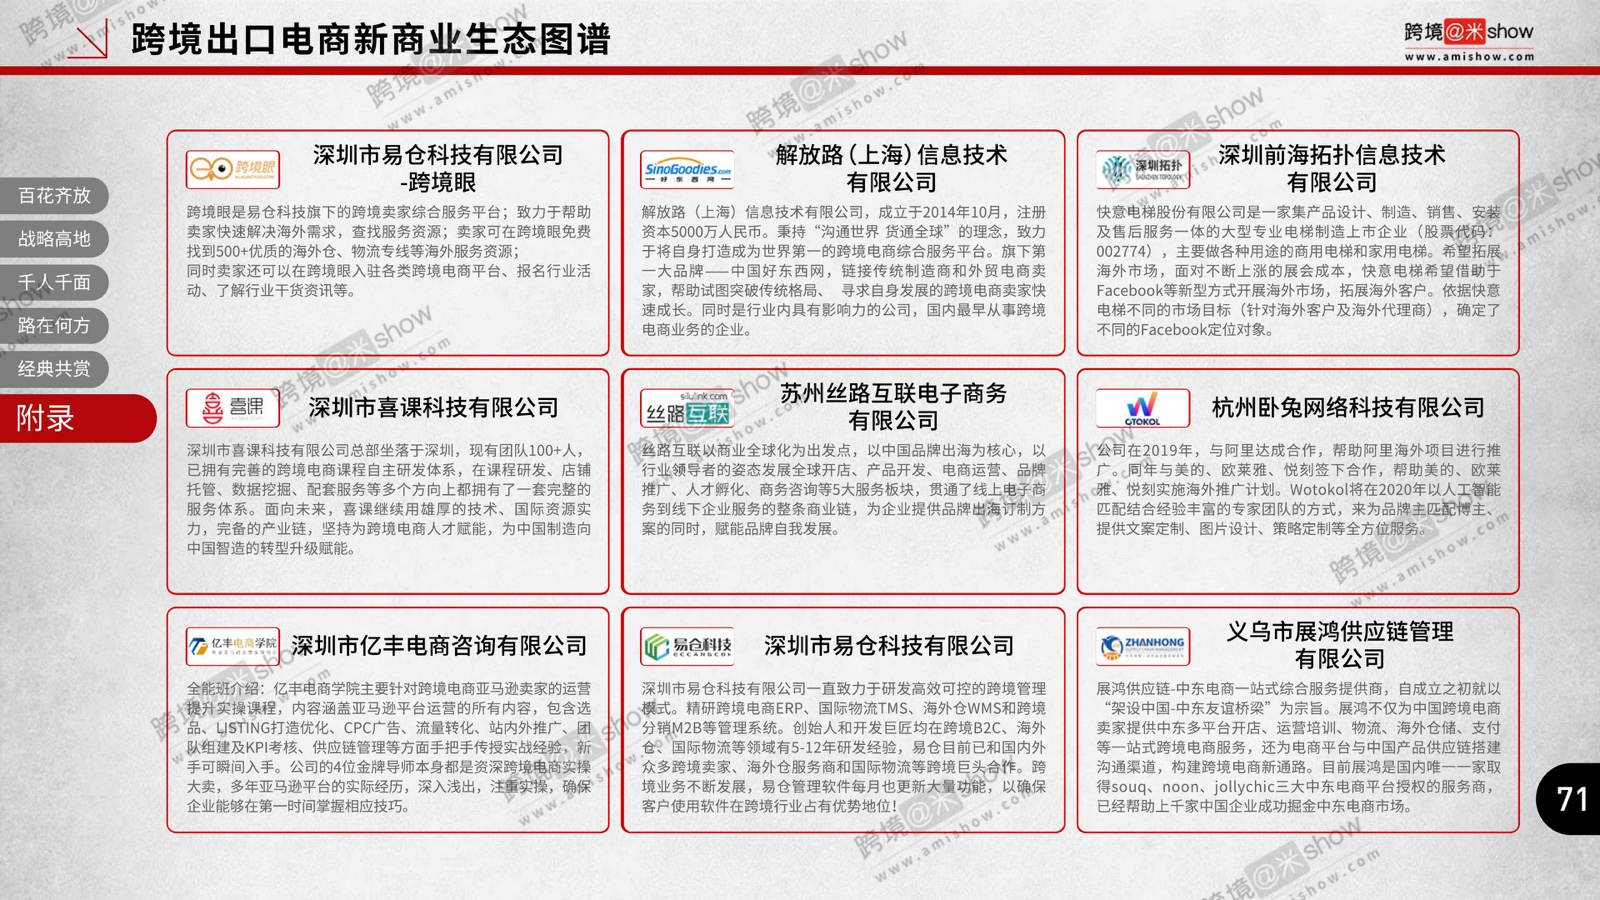Open the 战略高地 section tab
1600x900 pixels.
pos(54,239)
